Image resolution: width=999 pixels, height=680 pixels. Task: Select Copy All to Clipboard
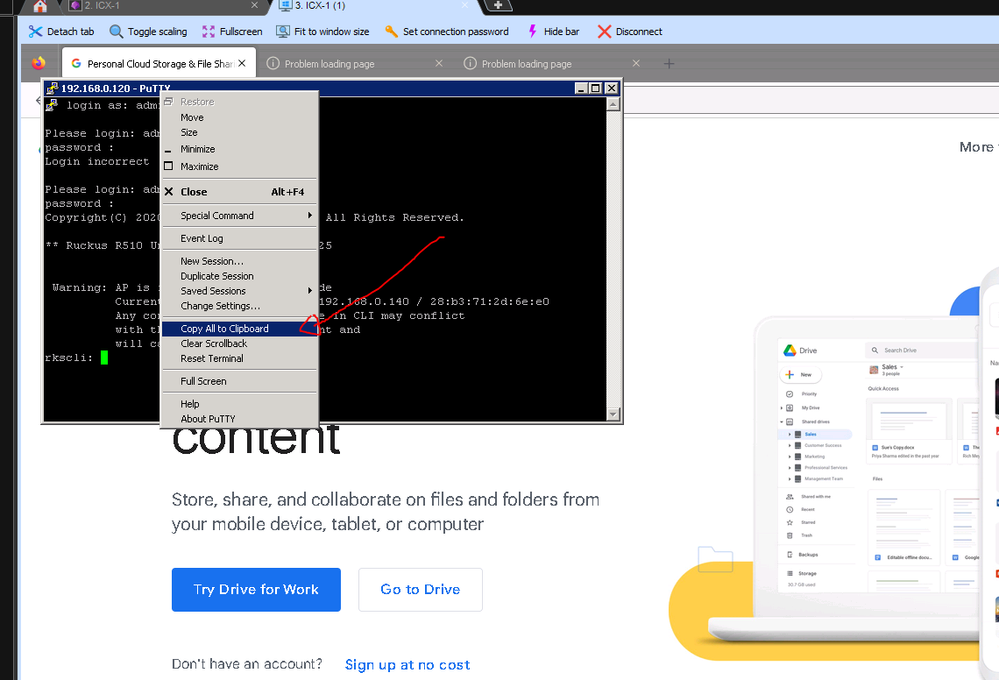(x=225, y=329)
